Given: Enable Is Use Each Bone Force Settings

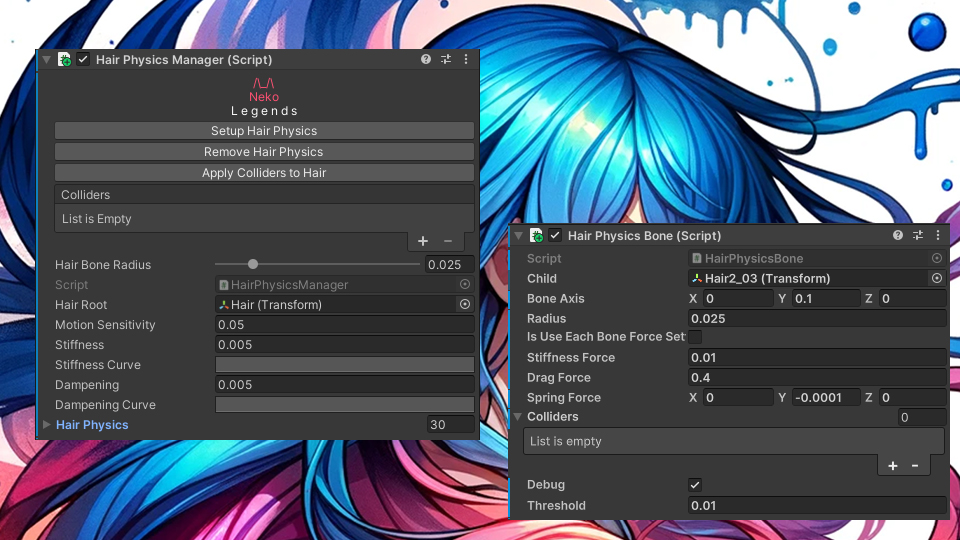Looking at the screenshot, I should tap(695, 337).
